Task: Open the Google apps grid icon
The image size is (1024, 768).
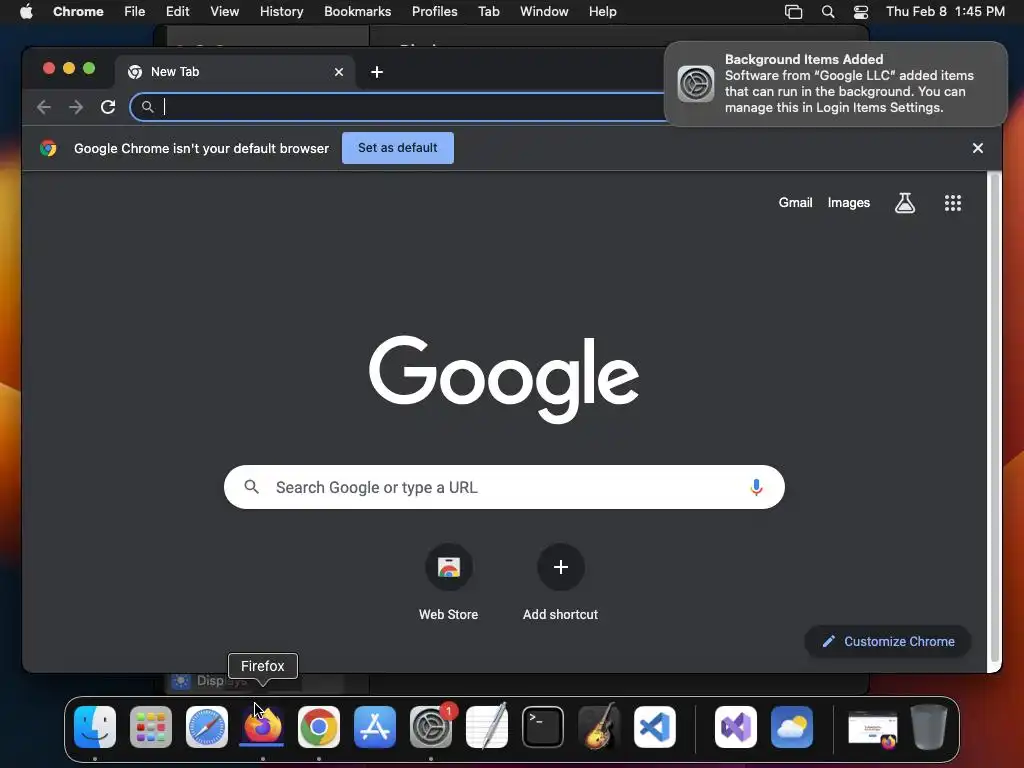Action: click(x=953, y=203)
